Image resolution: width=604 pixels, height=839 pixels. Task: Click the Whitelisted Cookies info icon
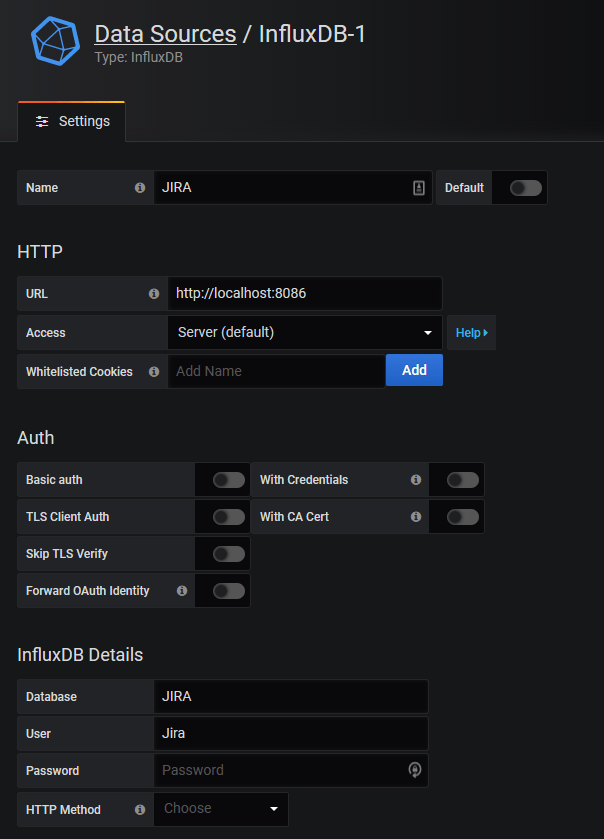pos(154,372)
